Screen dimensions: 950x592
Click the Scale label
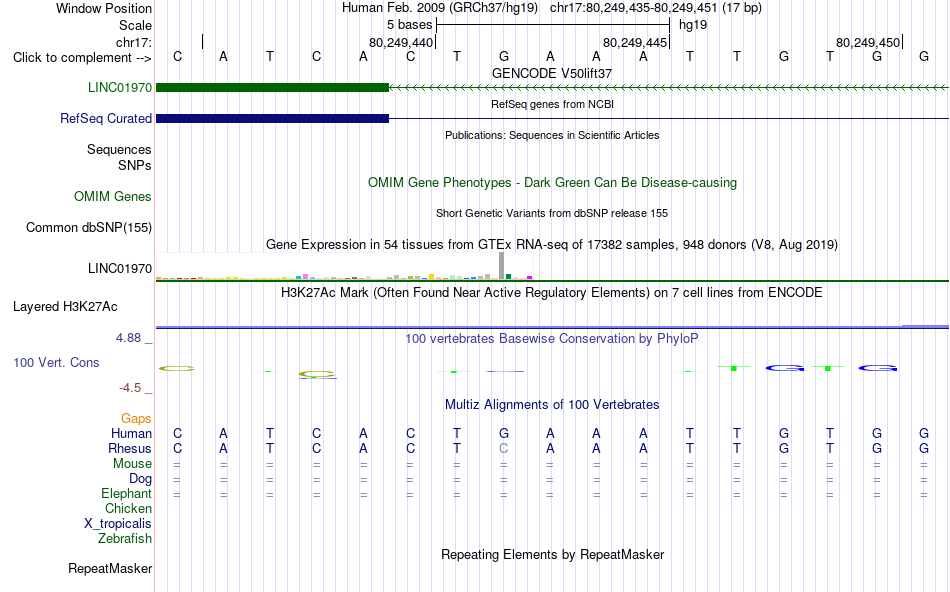pos(136,25)
